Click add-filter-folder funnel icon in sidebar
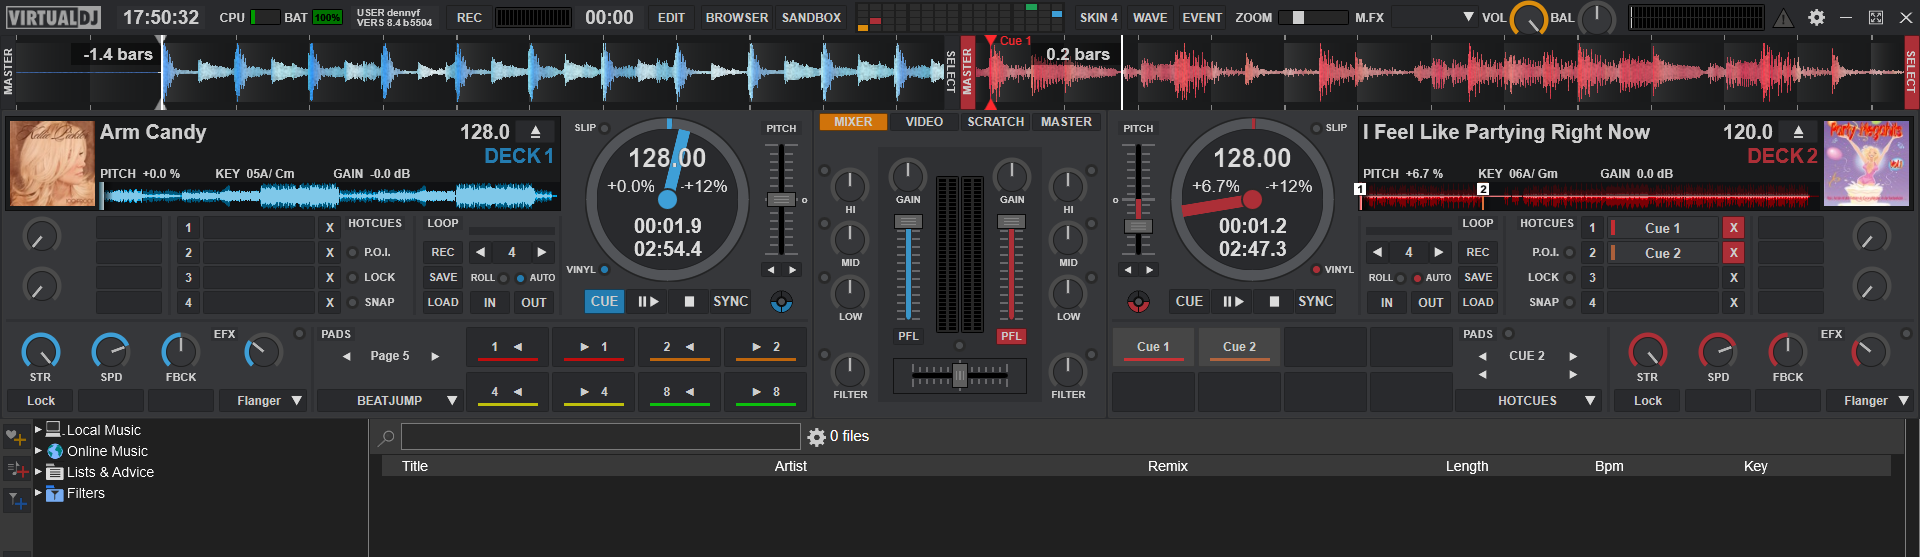The height and width of the screenshot is (557, 1920). coord(16,500)
